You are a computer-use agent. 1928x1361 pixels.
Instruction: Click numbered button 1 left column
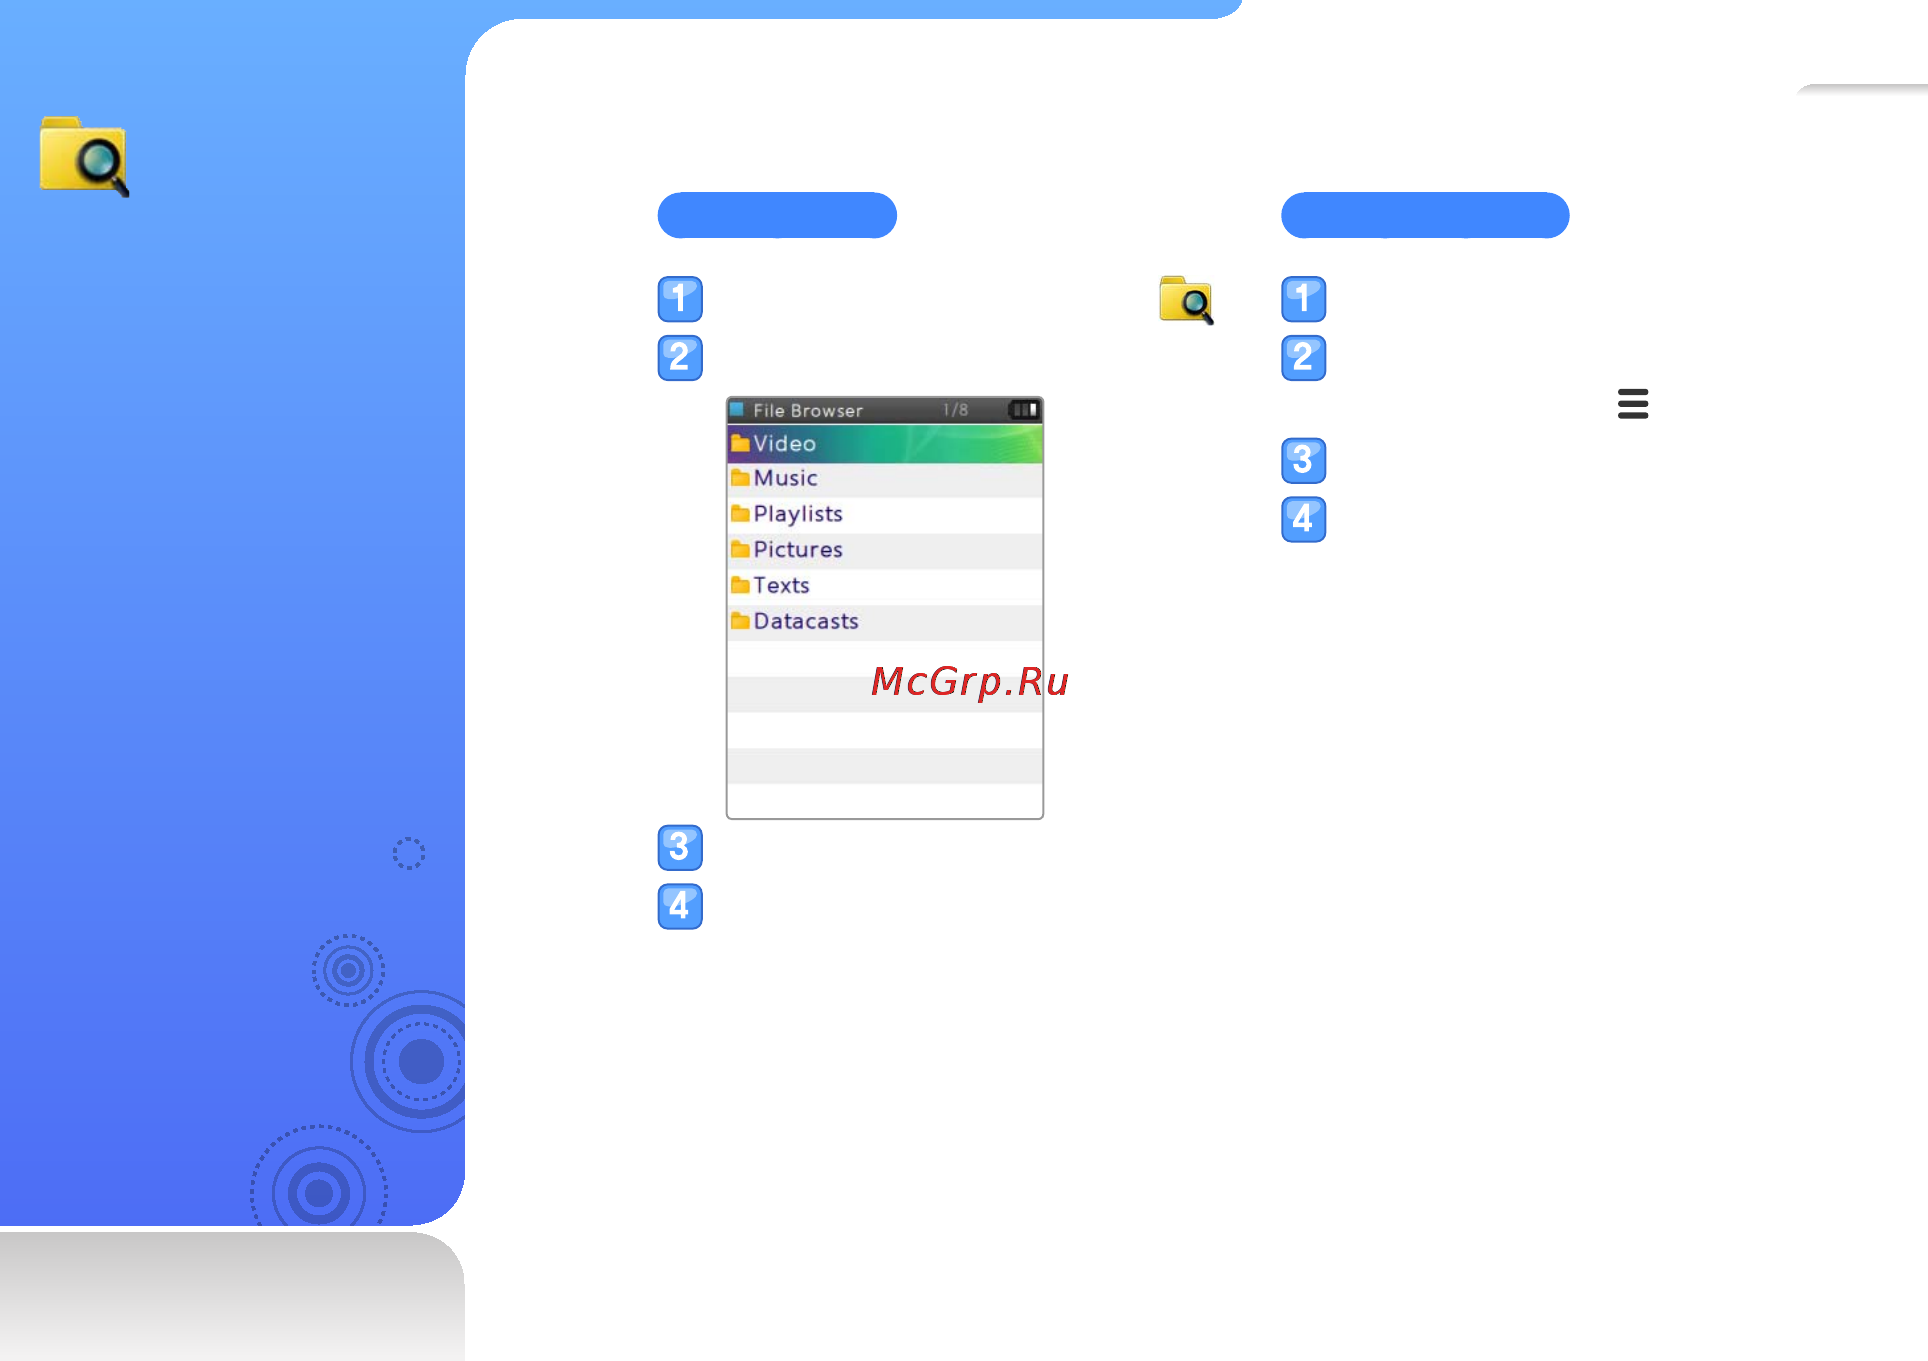click(x=679, y=298)
